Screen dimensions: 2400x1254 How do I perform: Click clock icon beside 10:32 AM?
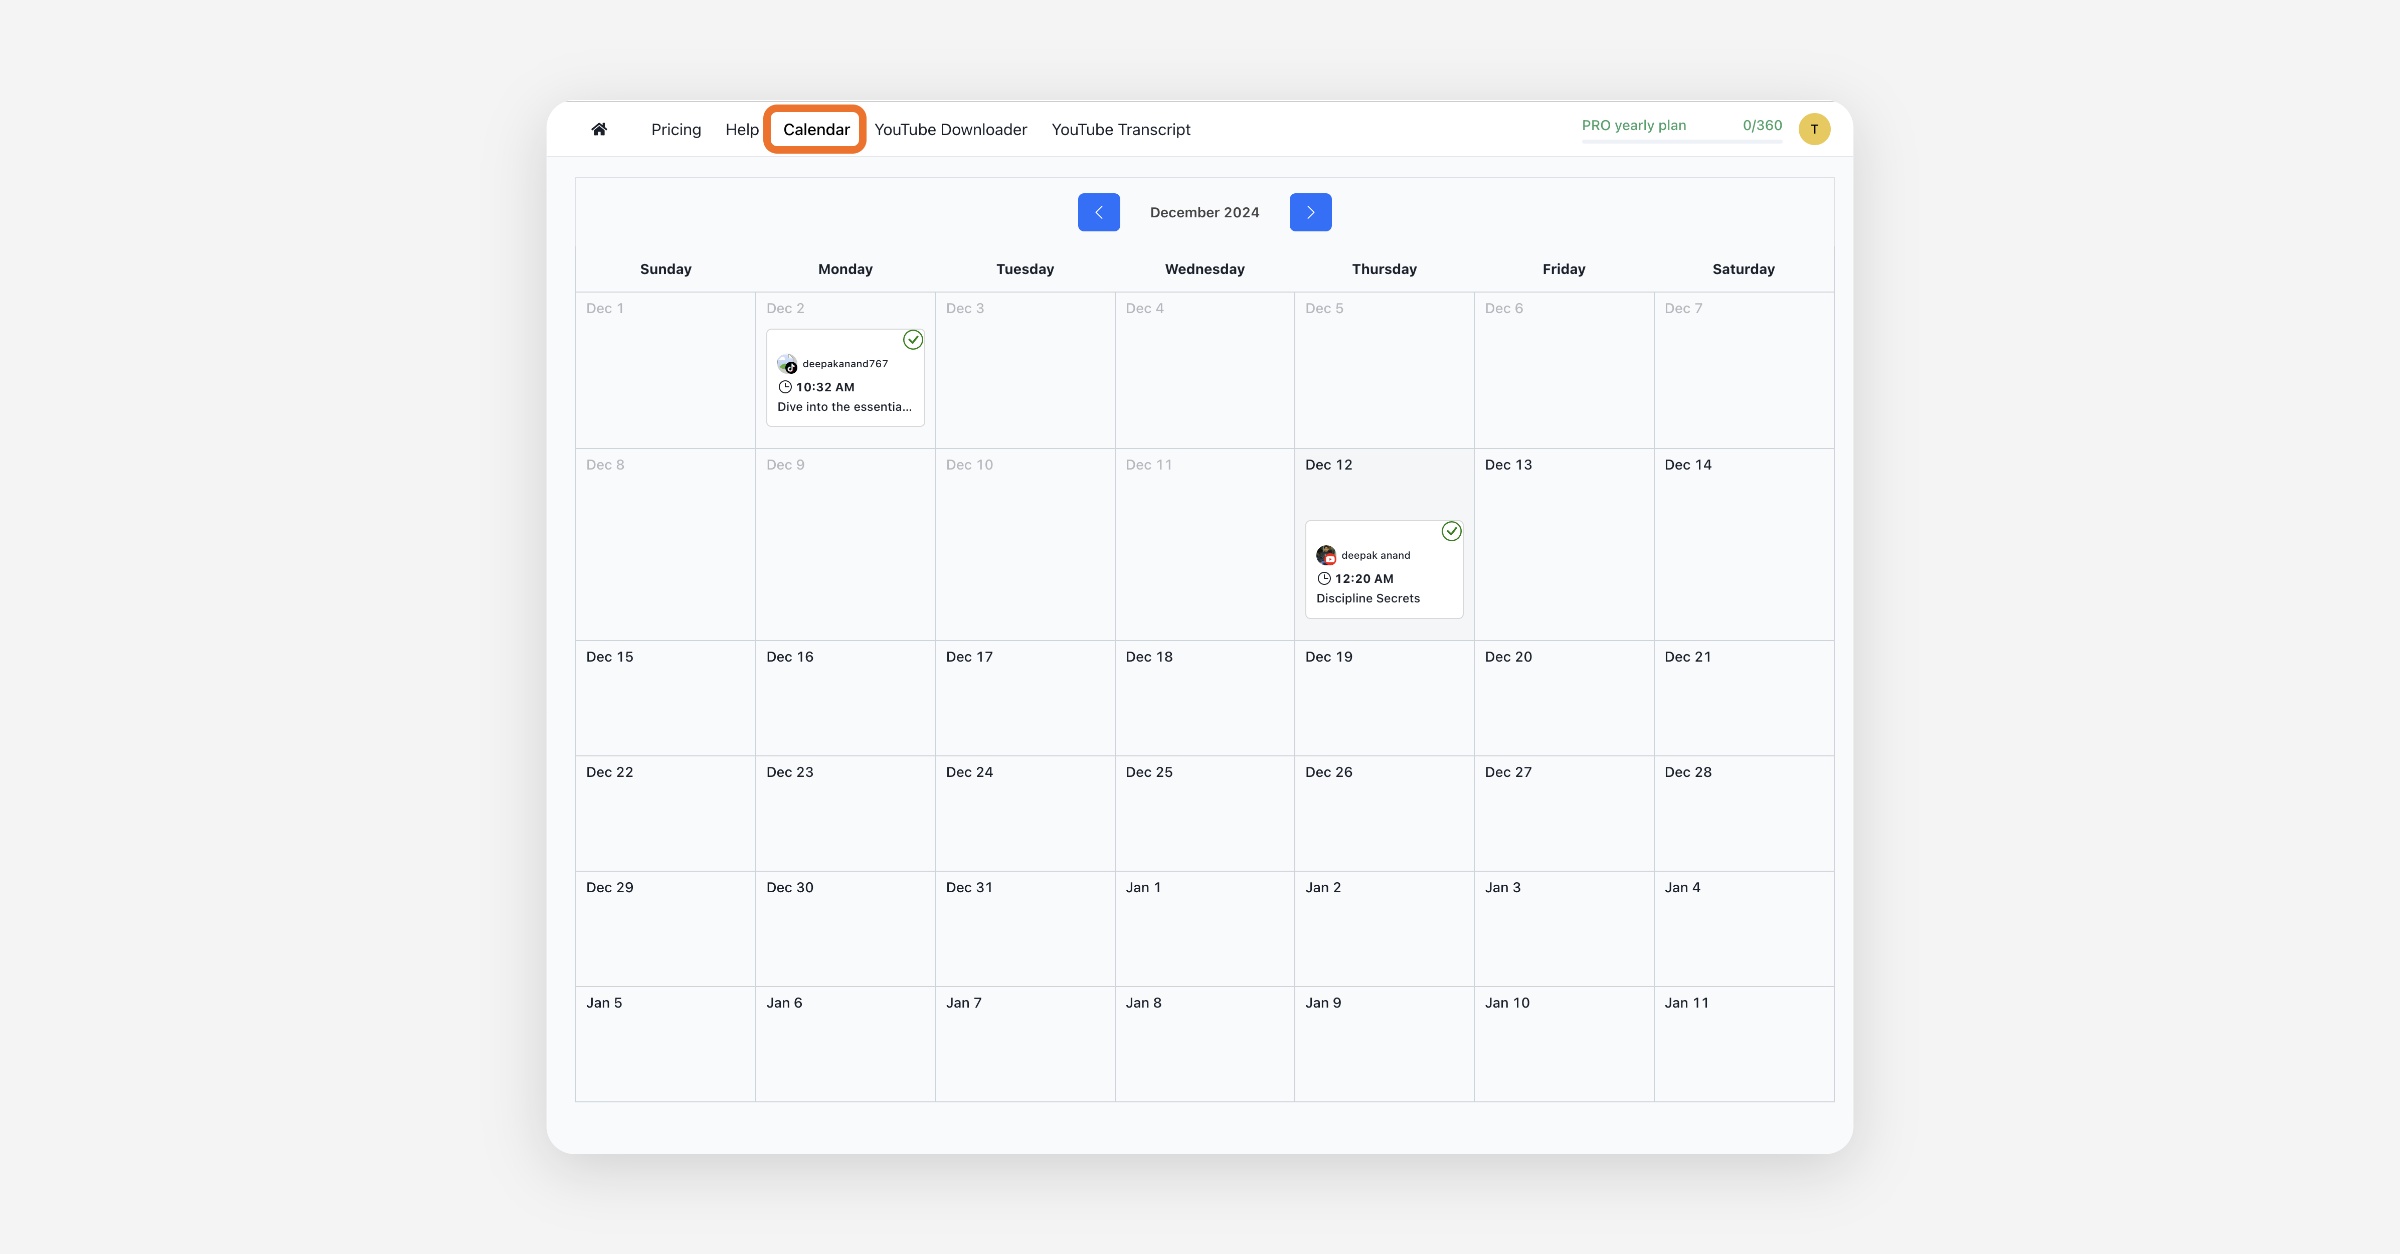tap(785, 387)
